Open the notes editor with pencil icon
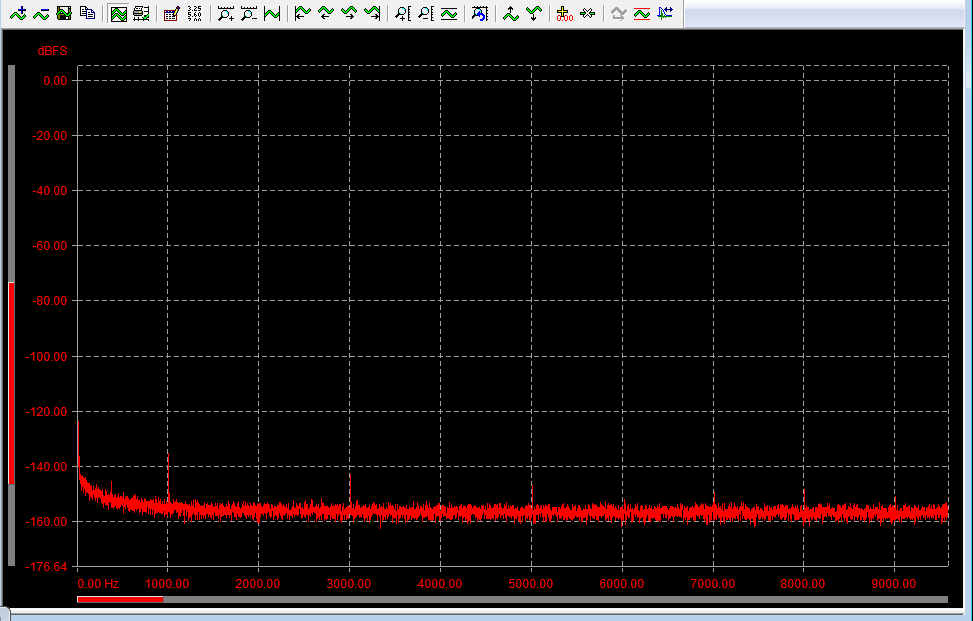 (171, 13)
